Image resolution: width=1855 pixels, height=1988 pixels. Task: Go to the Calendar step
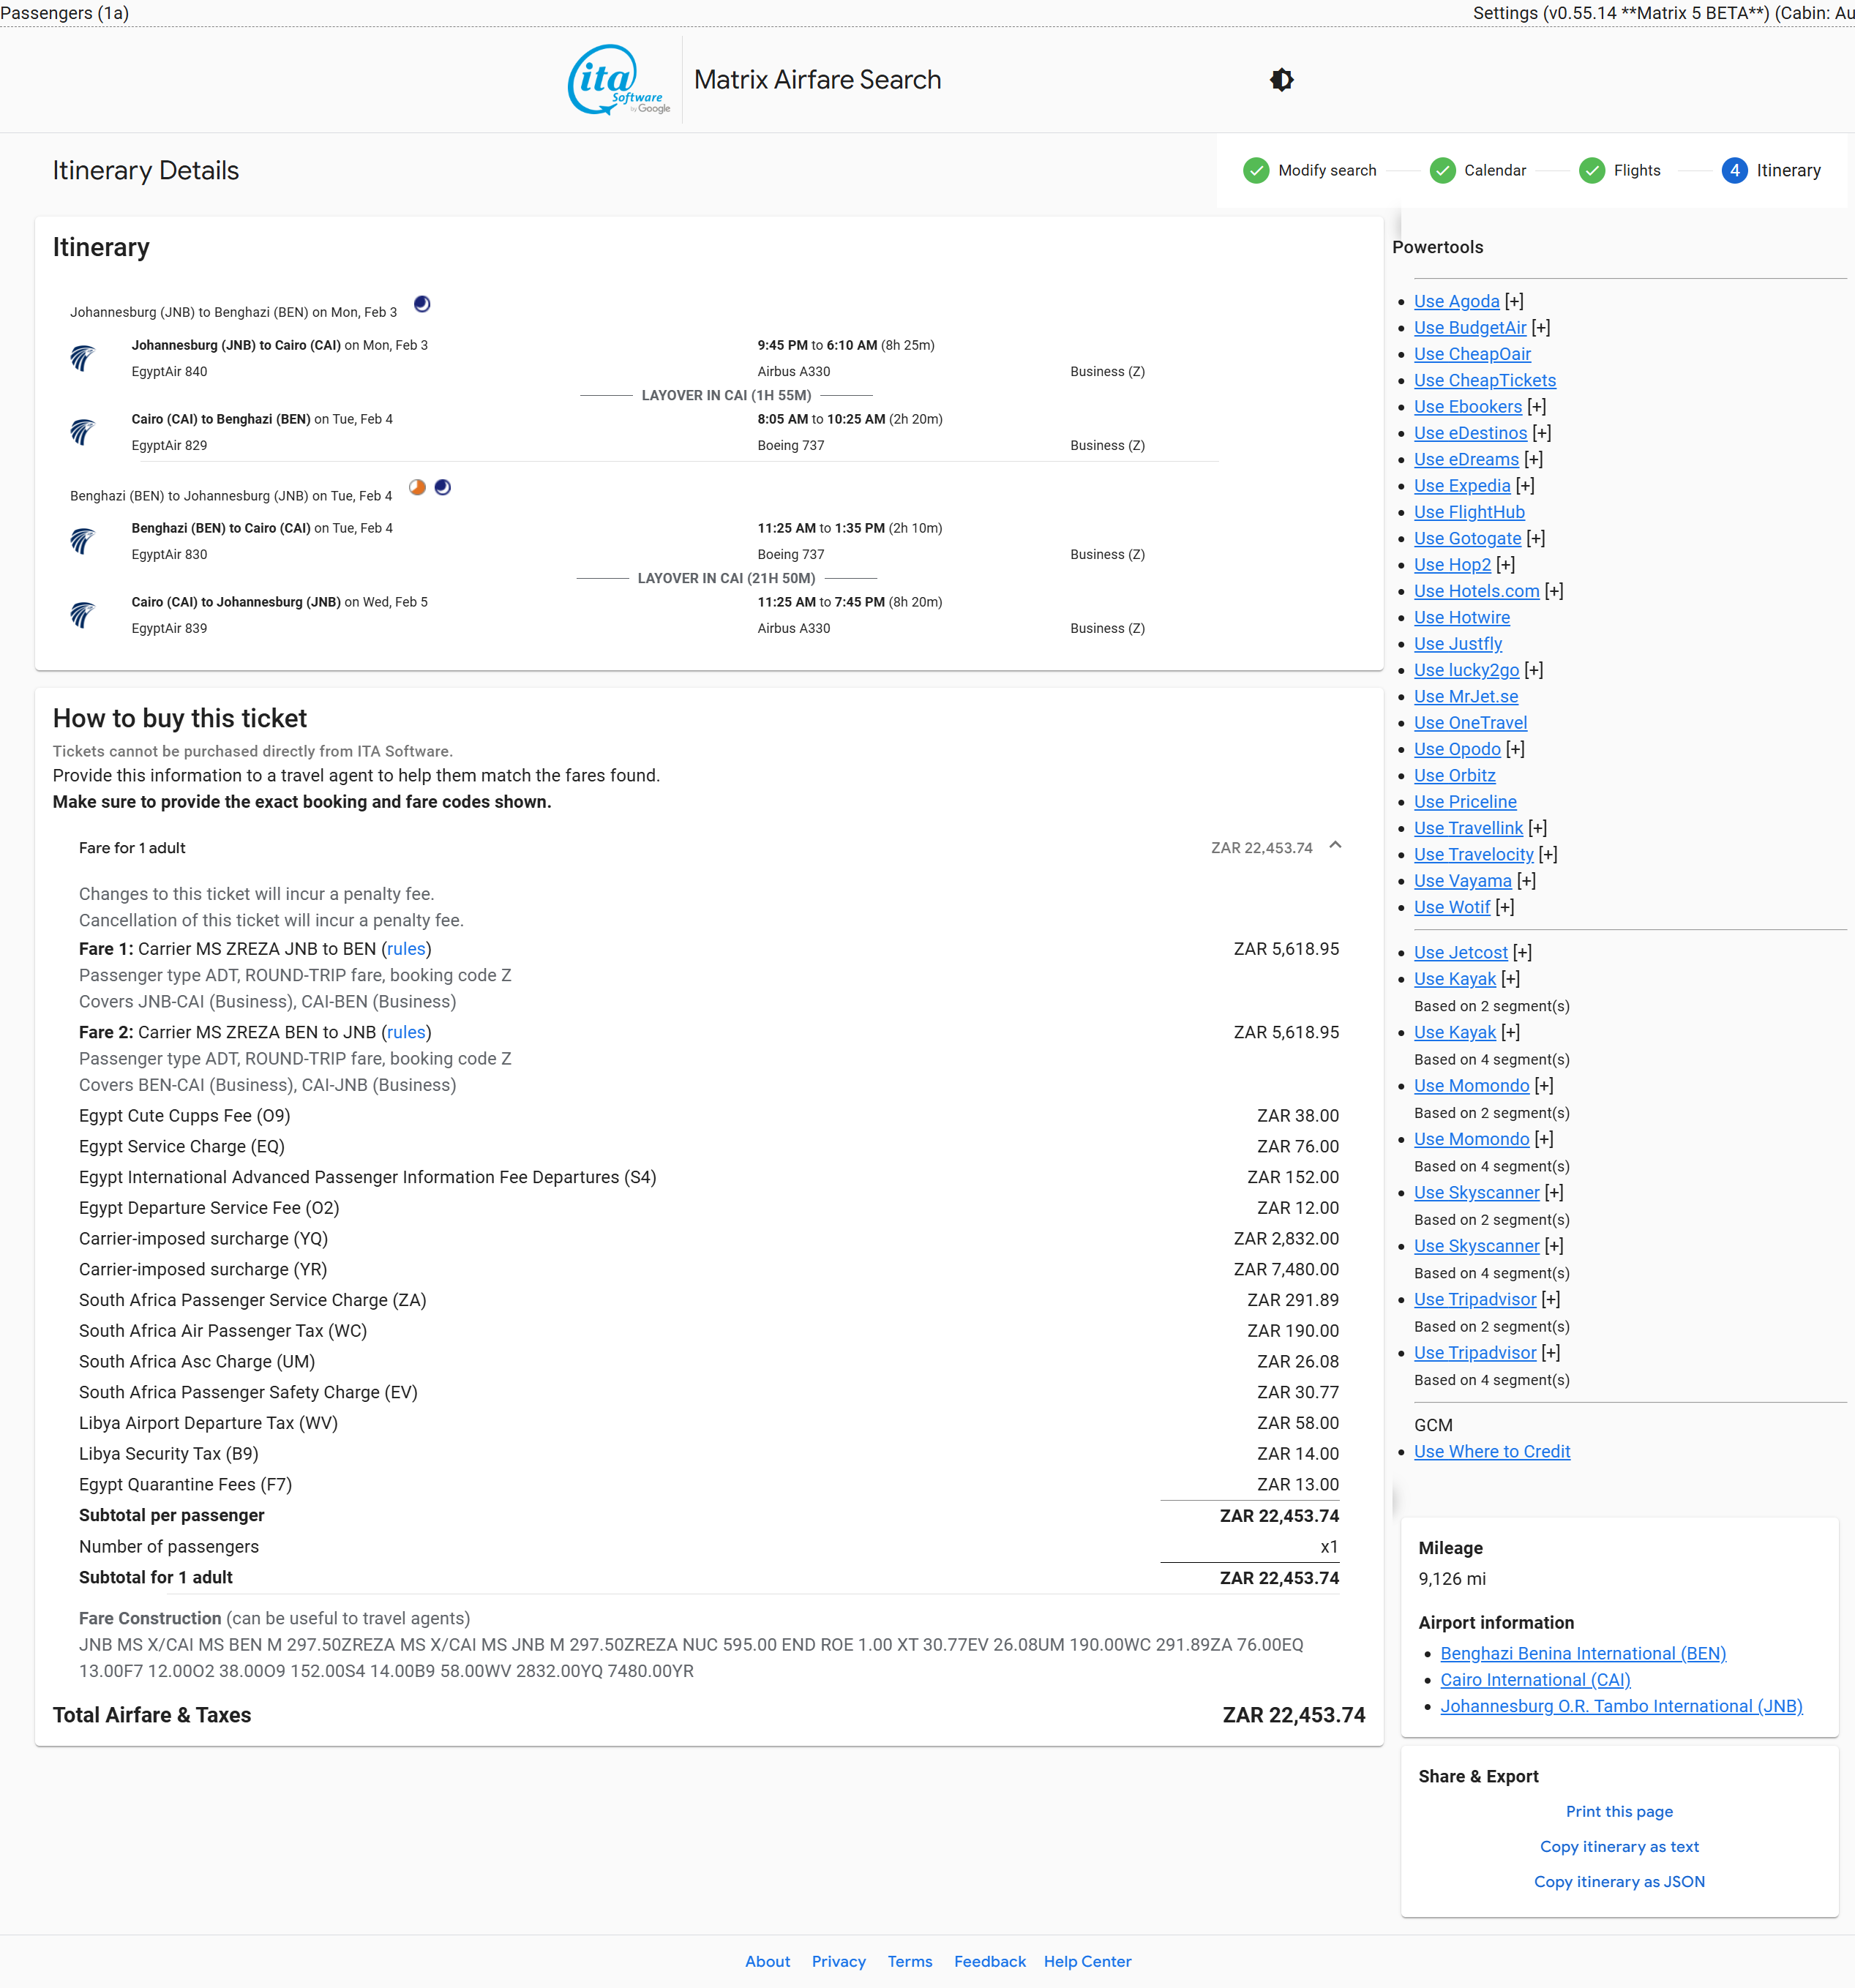tap(1494, 171)
